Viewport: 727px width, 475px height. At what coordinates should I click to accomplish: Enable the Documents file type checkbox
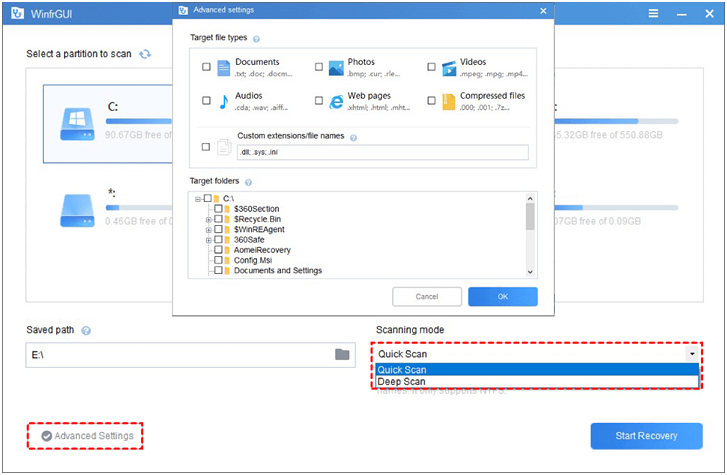click(x=207, y=67)
